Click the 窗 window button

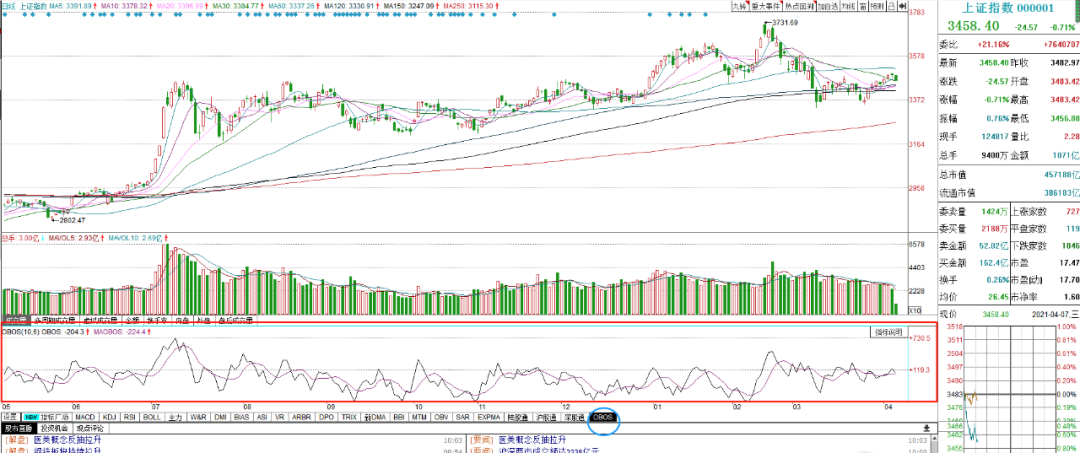tap(862, 6)
